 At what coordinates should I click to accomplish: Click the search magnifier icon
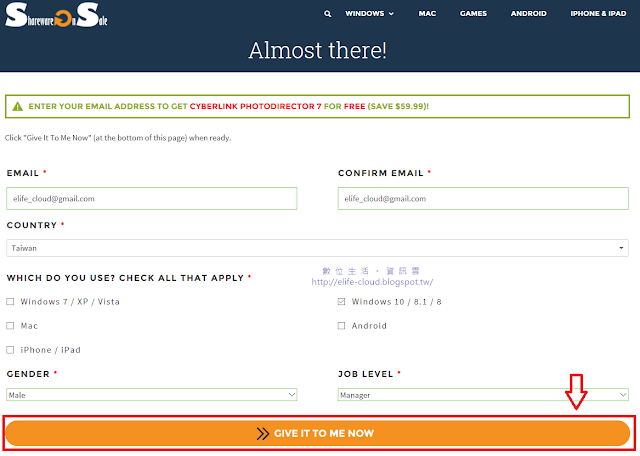click(x=327, y=14)
